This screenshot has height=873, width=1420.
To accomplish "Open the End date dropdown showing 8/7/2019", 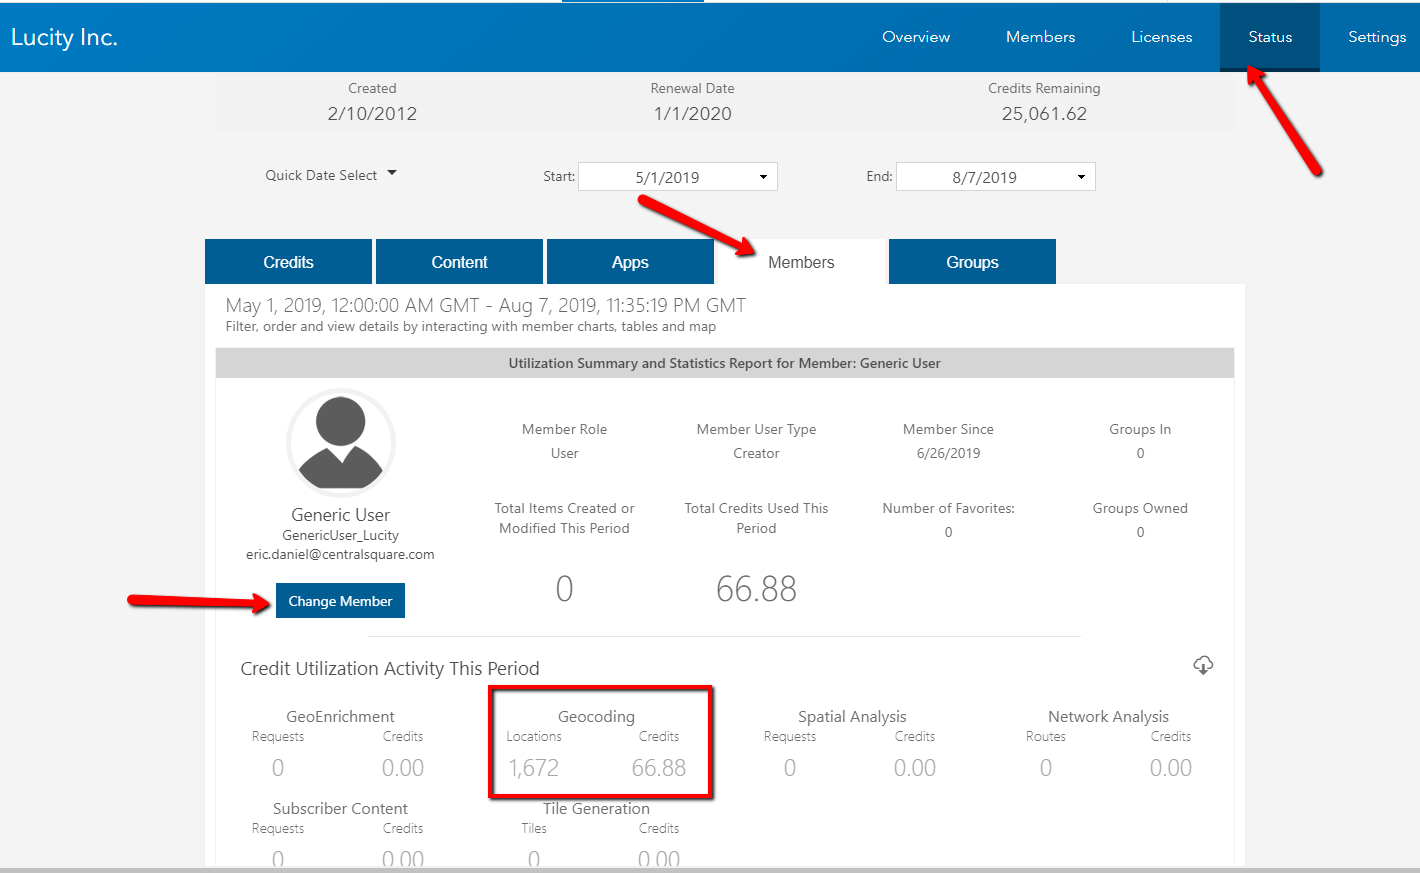I will [x=996, y=177].
